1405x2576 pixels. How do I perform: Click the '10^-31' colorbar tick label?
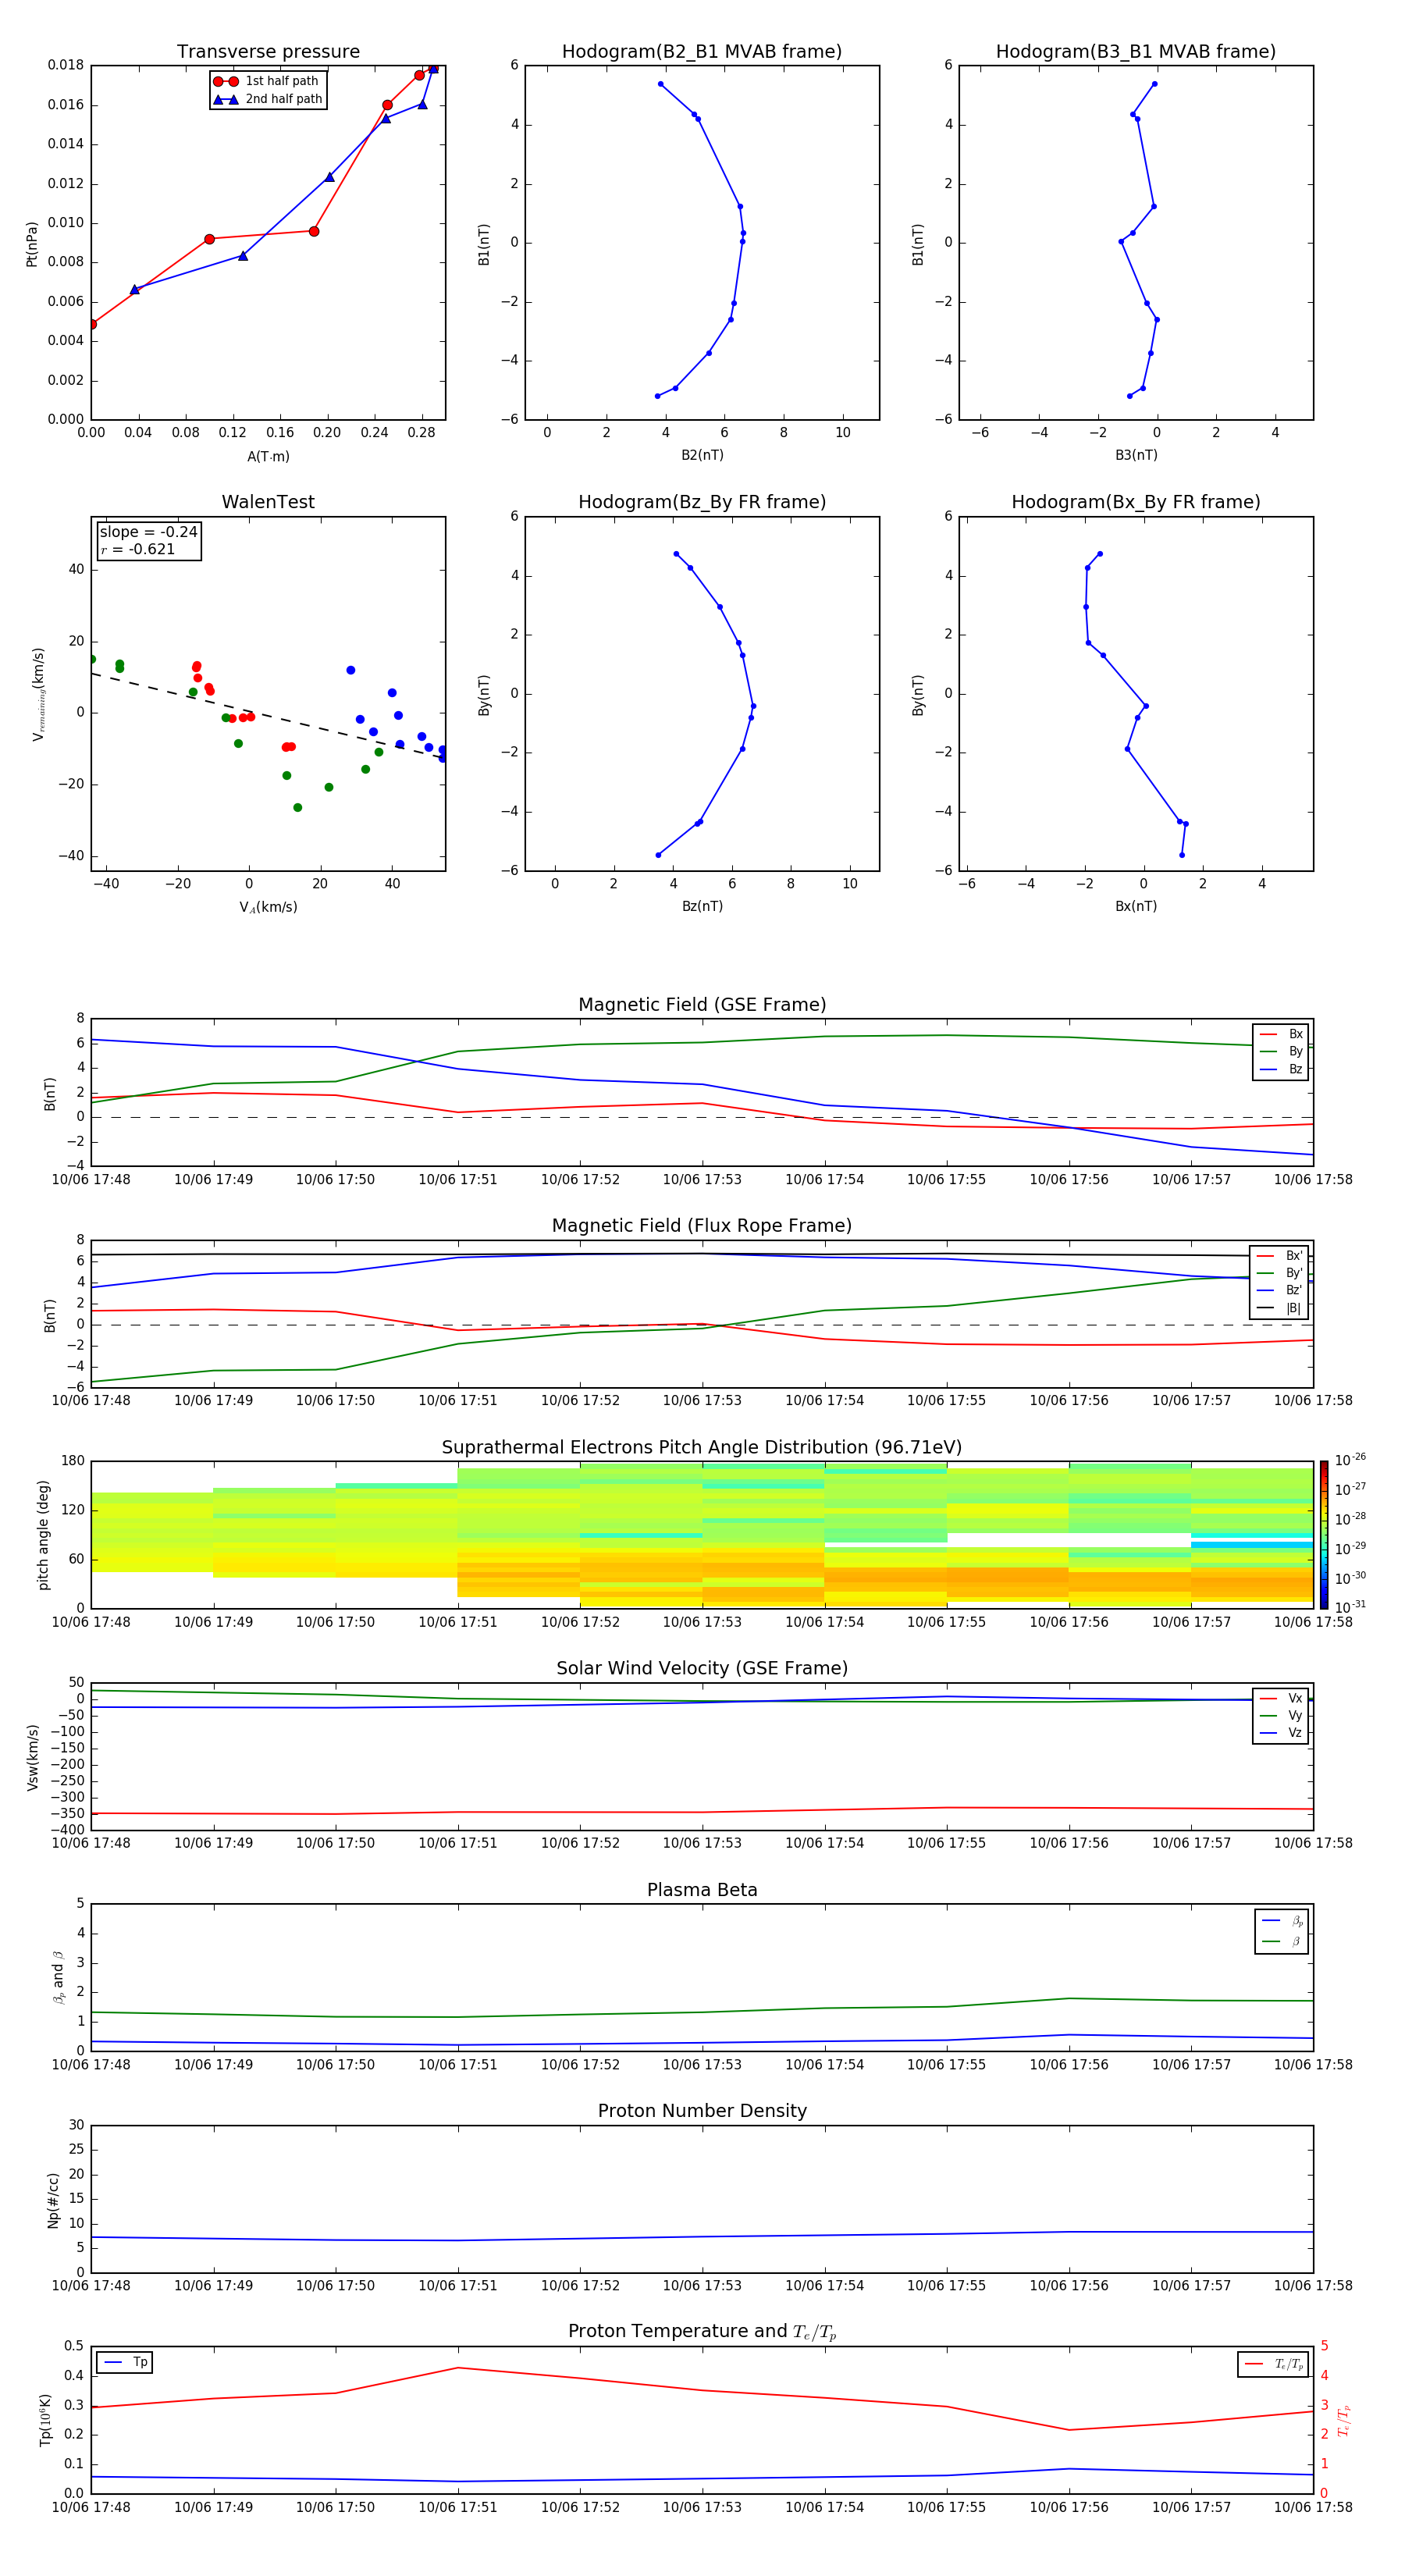pos(1350,1607)
